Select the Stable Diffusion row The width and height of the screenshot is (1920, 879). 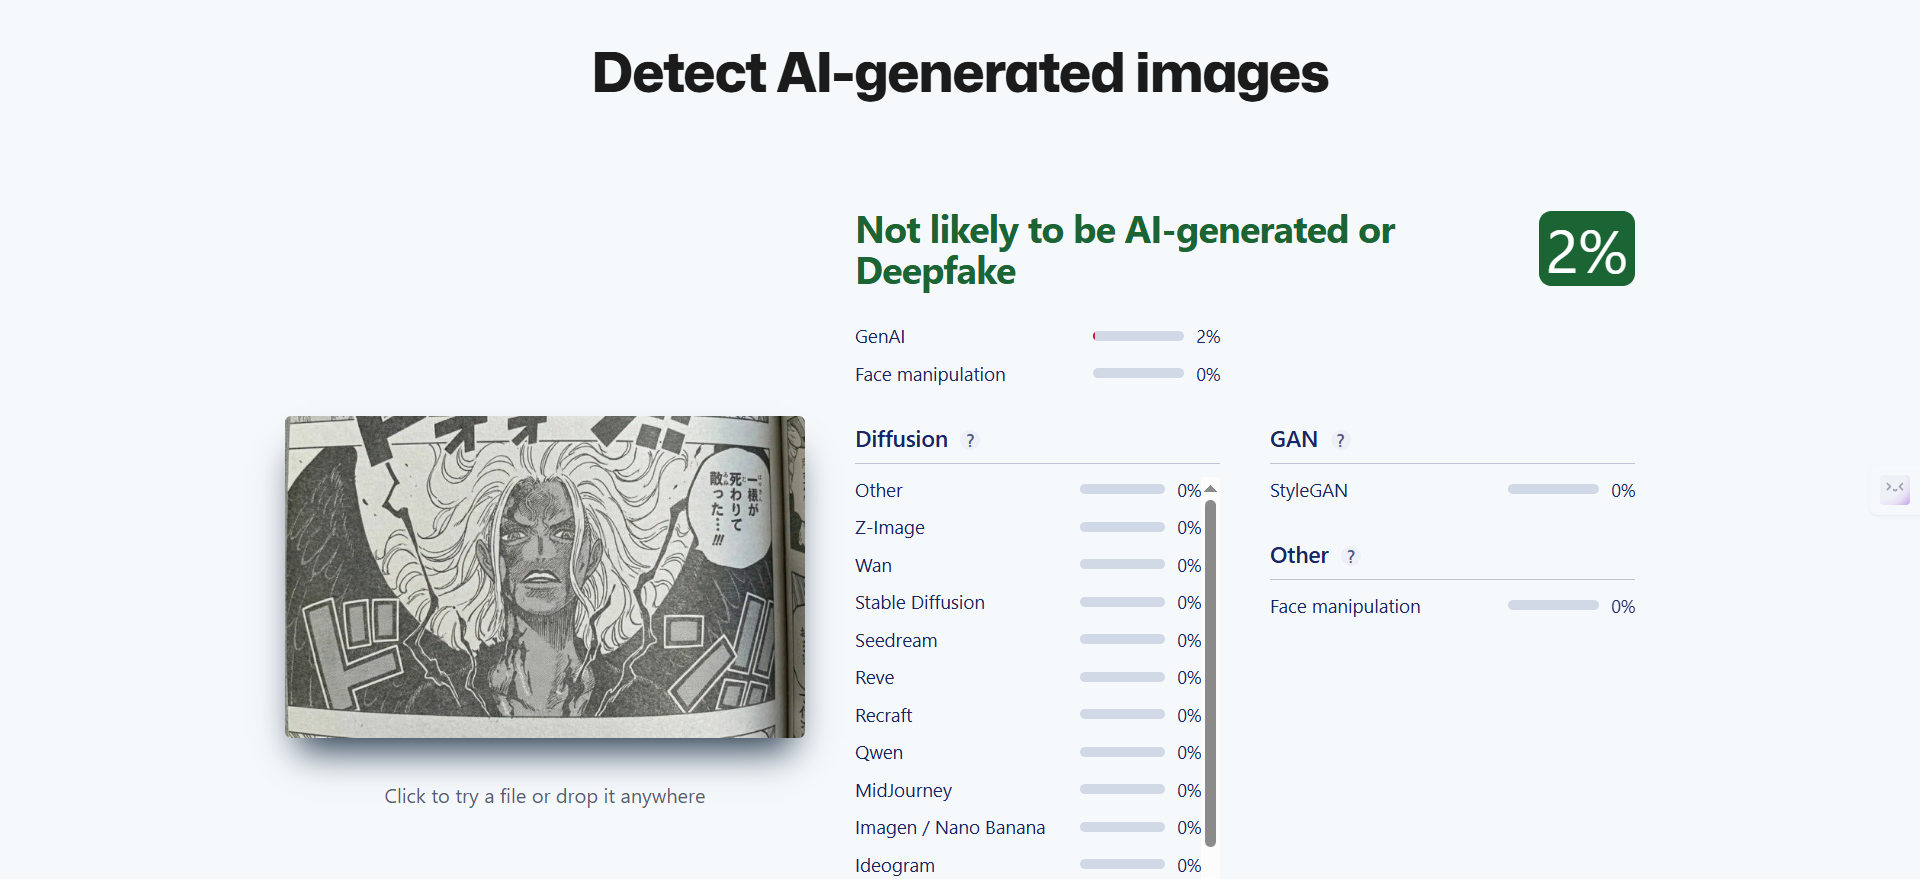(x=1028, y=602)
